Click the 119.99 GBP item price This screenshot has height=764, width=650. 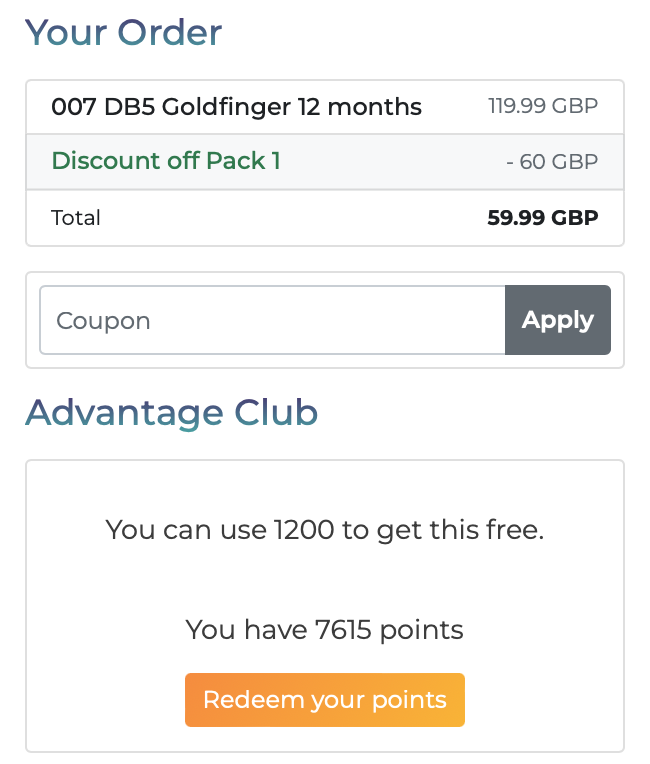click(543, 106)
